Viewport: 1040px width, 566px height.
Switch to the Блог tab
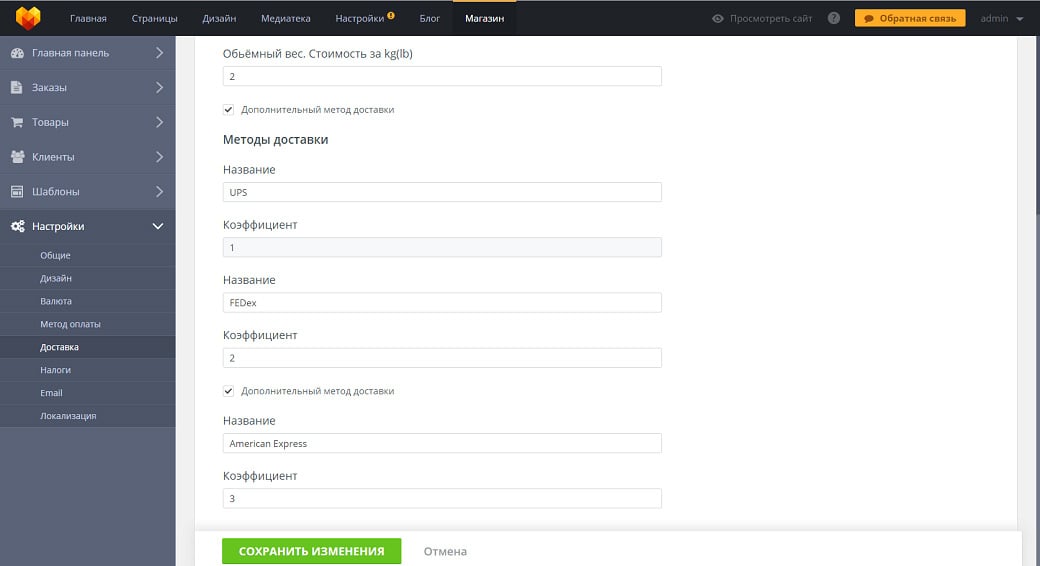point(429,18)
